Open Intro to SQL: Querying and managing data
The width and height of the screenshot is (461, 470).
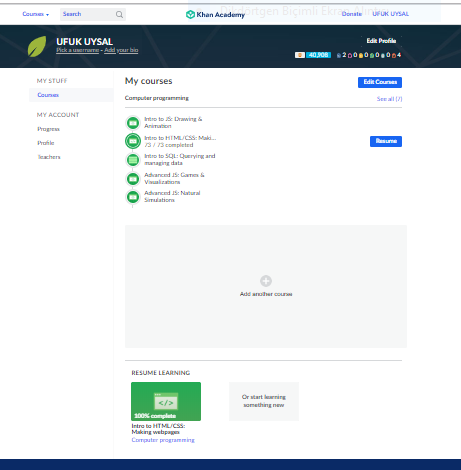coord(180,159)
